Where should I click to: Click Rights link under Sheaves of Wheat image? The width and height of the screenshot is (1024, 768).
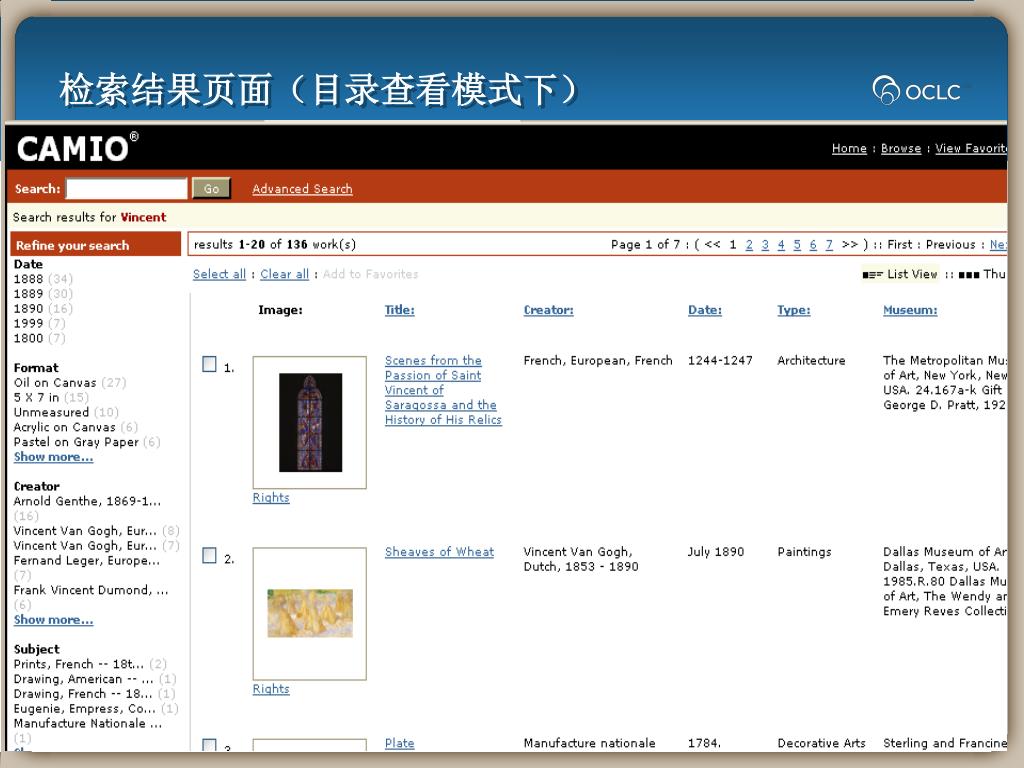point(271,689)
